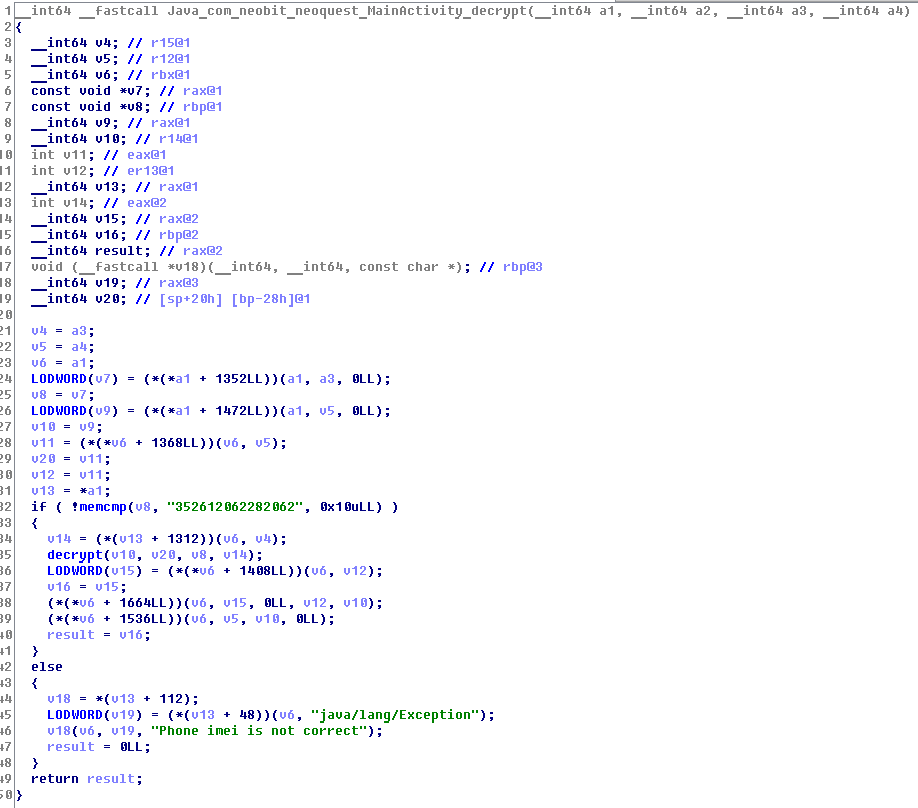Click the 112 offset in the v18 assignment
The height and width of the screenshot is (808, 918).
tap(171, 699)
